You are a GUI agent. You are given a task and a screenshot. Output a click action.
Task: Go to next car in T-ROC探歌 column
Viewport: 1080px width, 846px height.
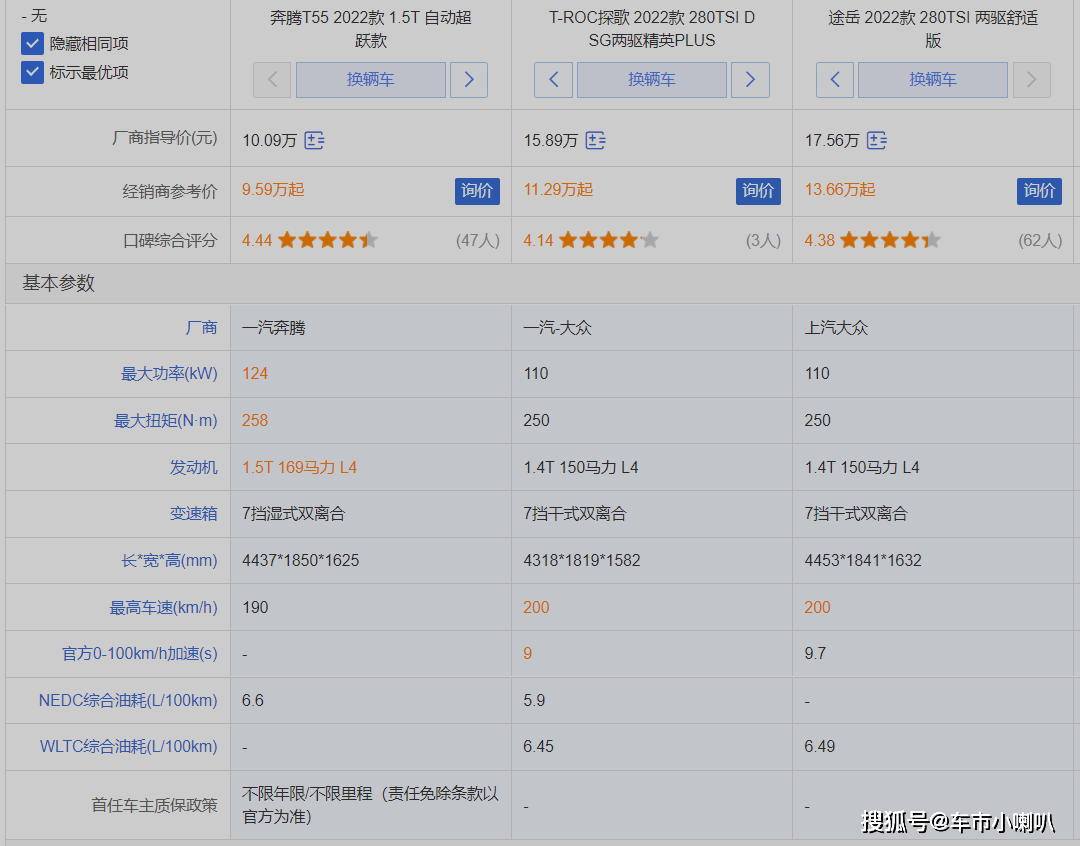pyautogui.click(x=750, y=80)
